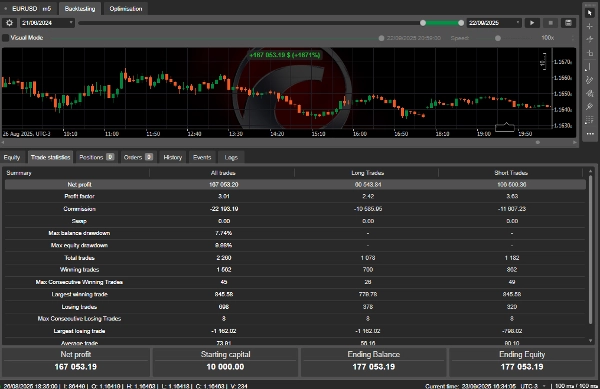Select the market snapshot sparkle tool
The image size is (600, 389).
pyautogui.click(x=590, y=39)
